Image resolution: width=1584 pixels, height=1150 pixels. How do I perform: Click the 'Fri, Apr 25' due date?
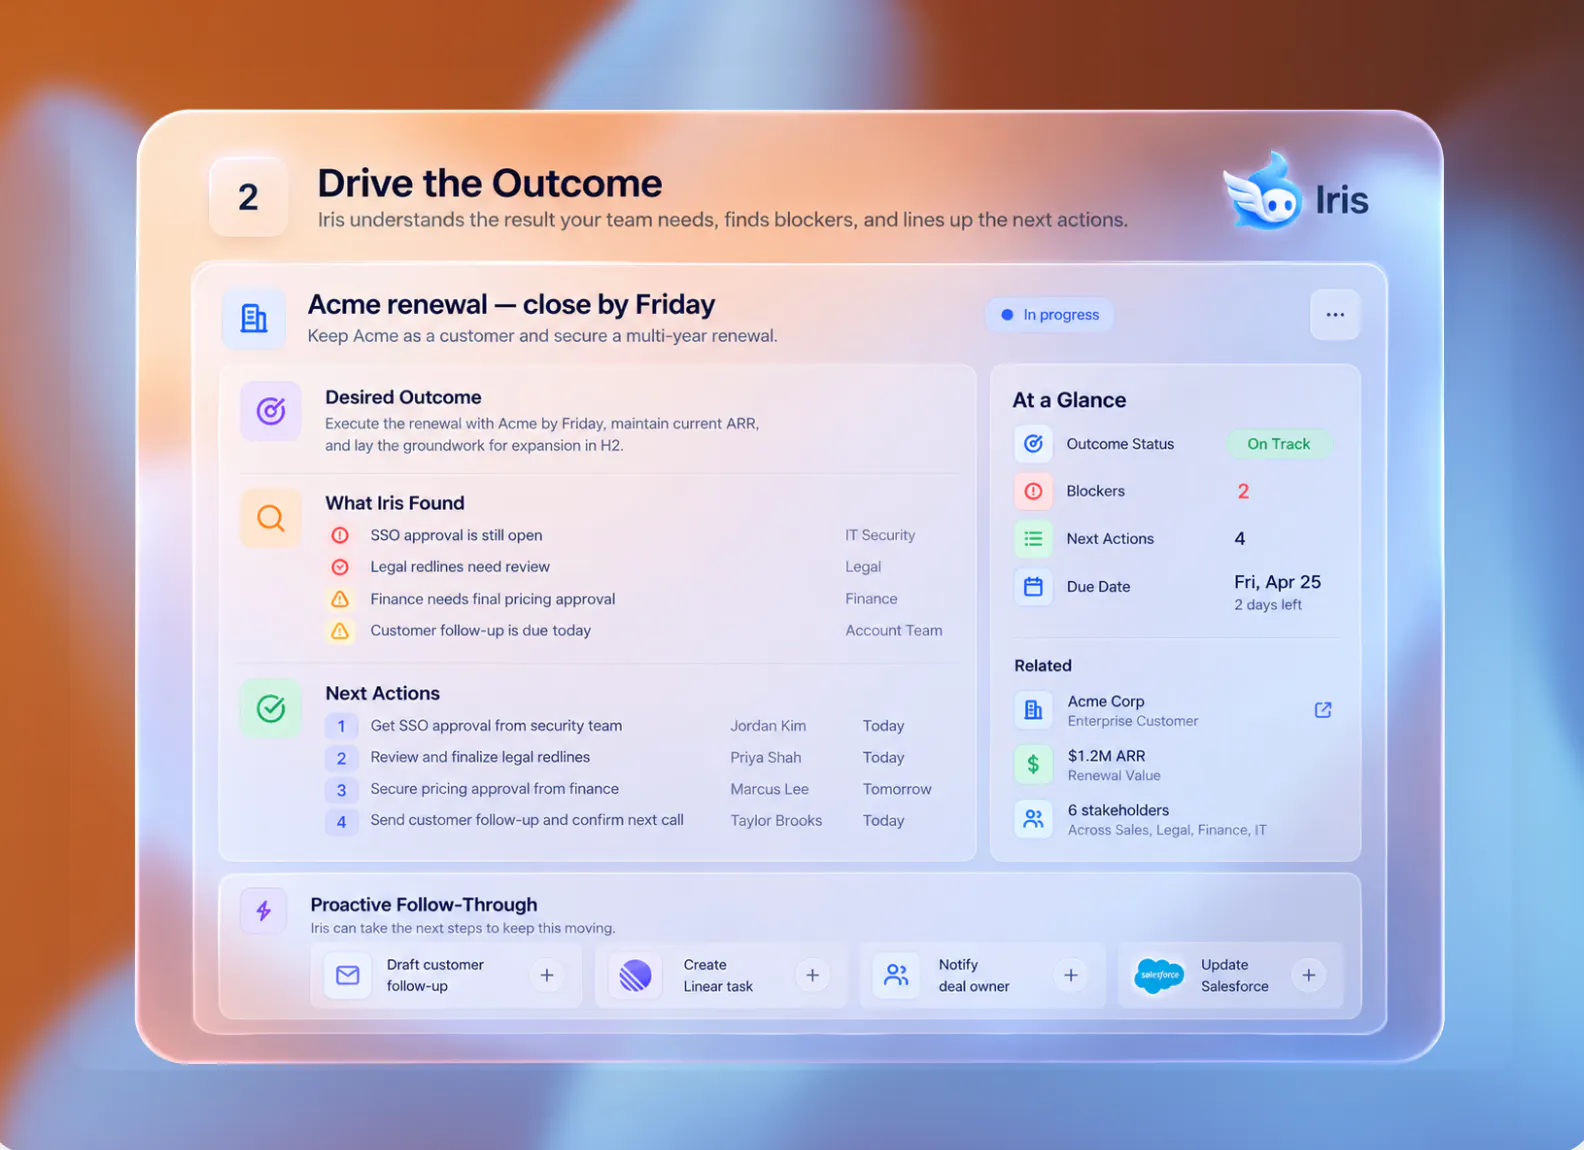pos(1277,582)
